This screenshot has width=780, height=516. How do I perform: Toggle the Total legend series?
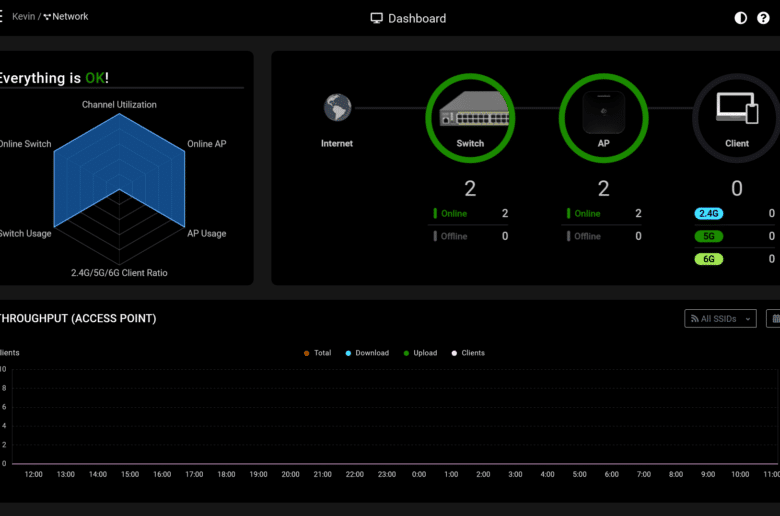pos(317,353)
